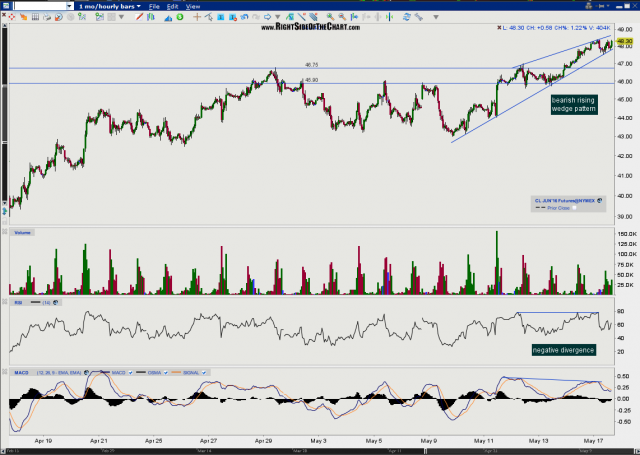This screenshot has width=640, height=455.
Task: Expand dropdown arrow after blue right-arrow icon
Action: coord(278,17)
